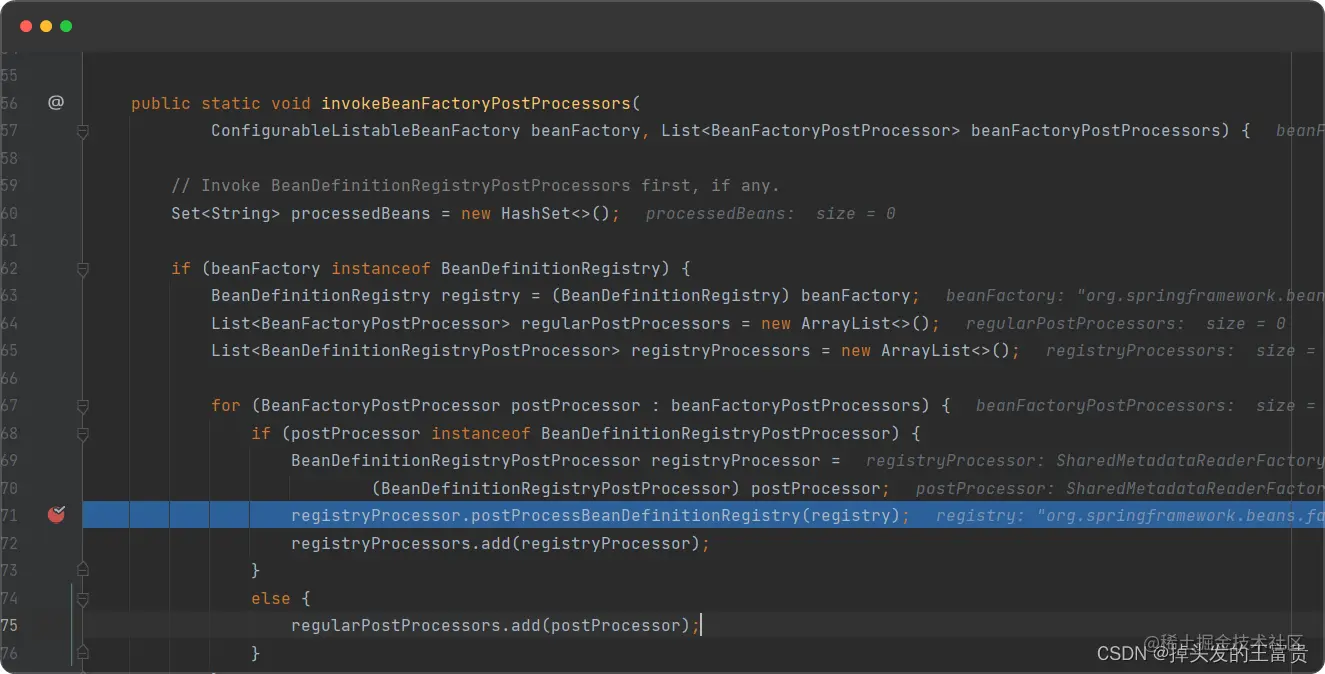Toggle the breakpoint on the highlighted postProcessBeanDefinitionRegistry line
The width and height of the screenshot is (1325, 674).
pyautogui.click(x=56, y=515)
